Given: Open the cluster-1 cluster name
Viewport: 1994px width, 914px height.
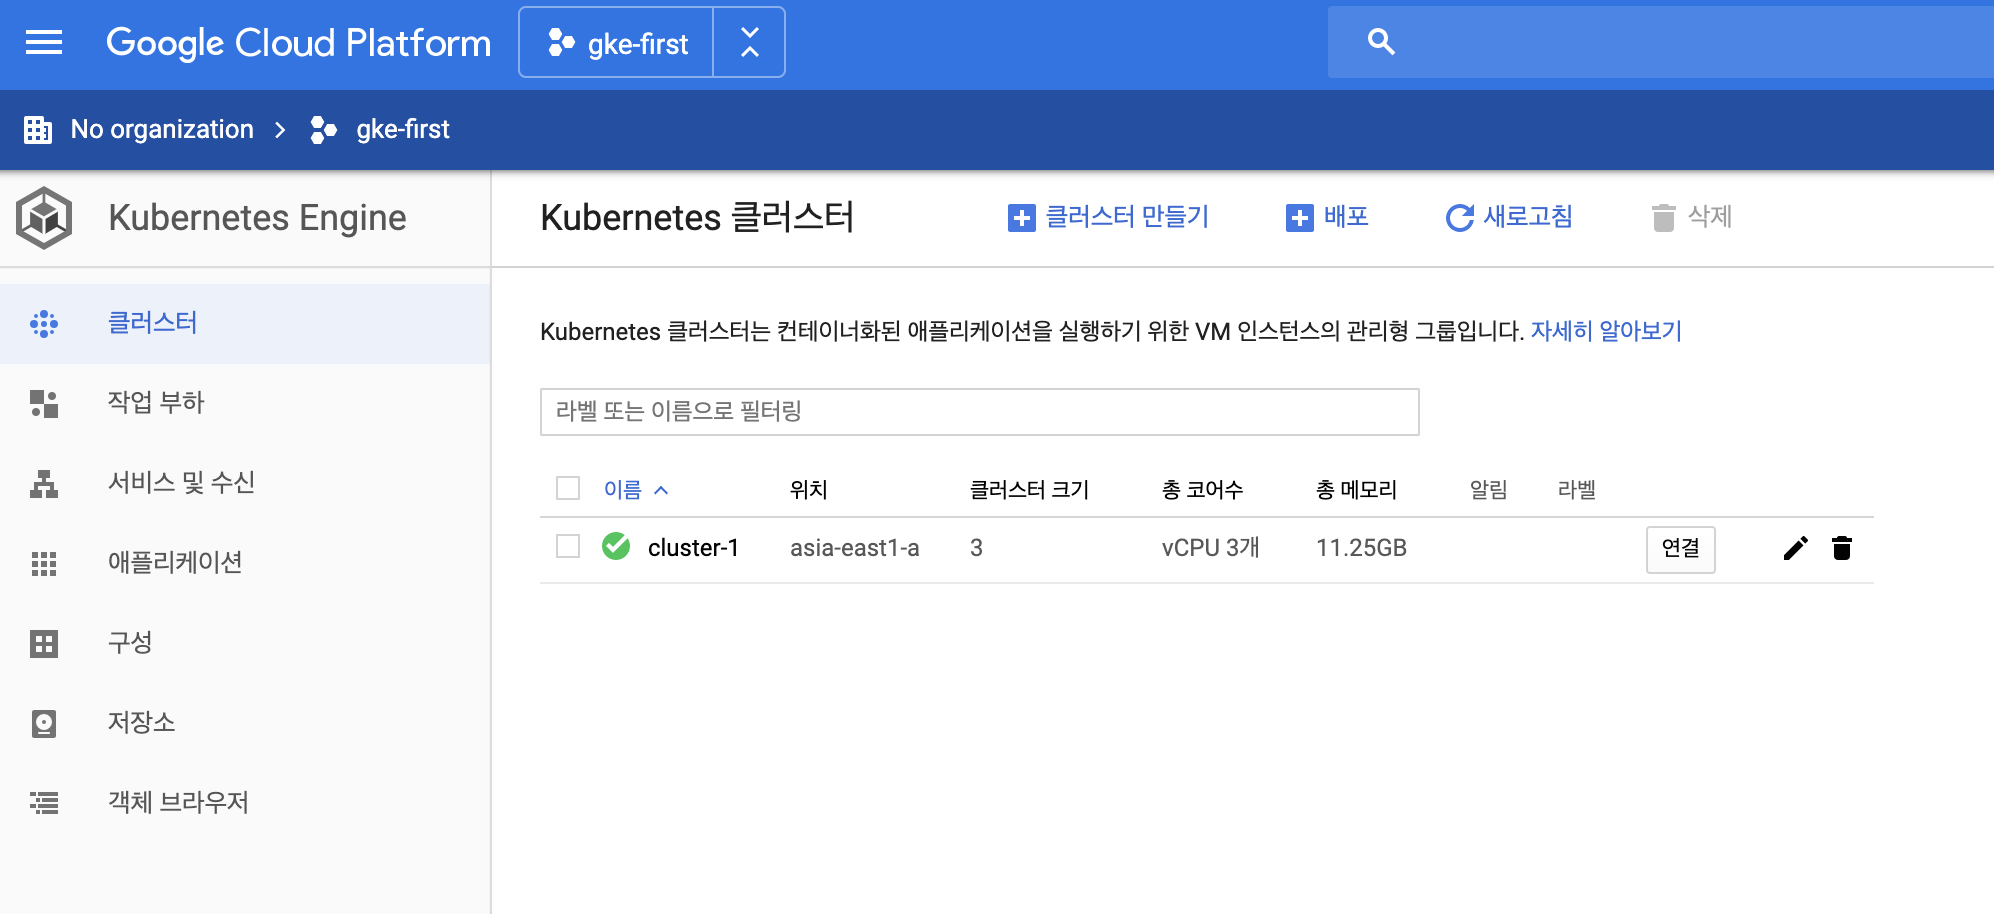Looking at the screenshot, I should coord(693,548).
